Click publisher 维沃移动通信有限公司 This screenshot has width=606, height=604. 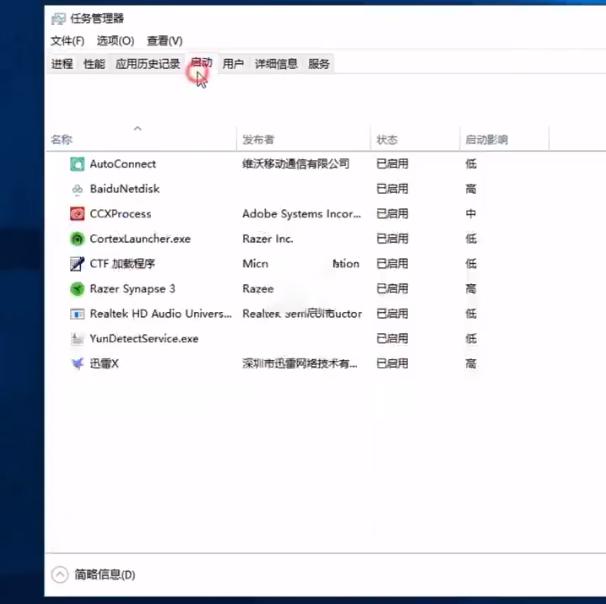[x=296, y=164]
